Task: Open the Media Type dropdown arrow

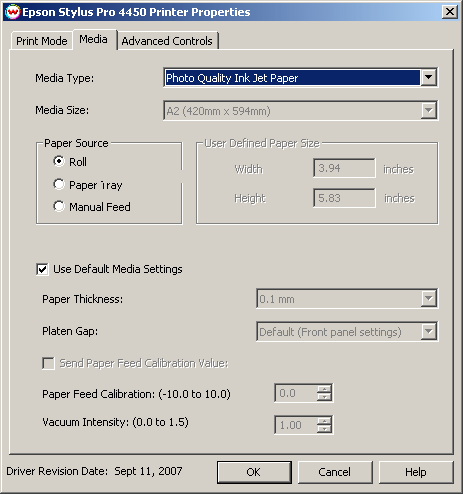Action: 428,77
